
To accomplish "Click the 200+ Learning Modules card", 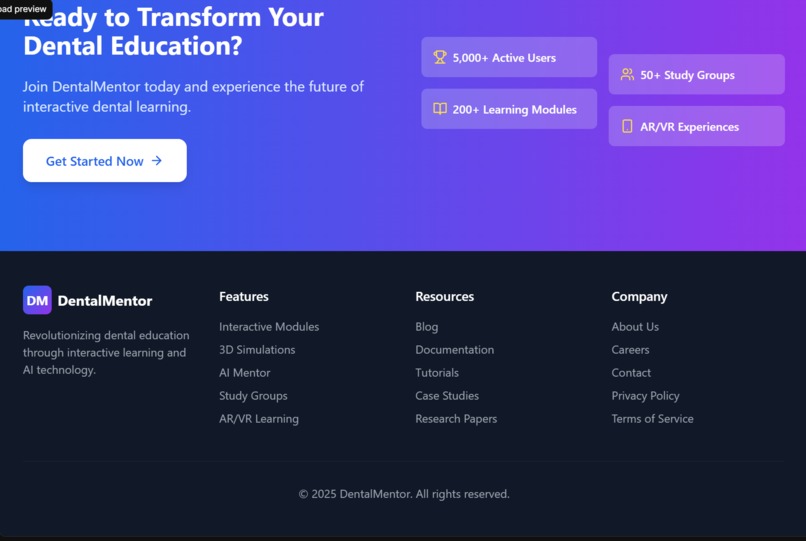I will tap(509, 109).
